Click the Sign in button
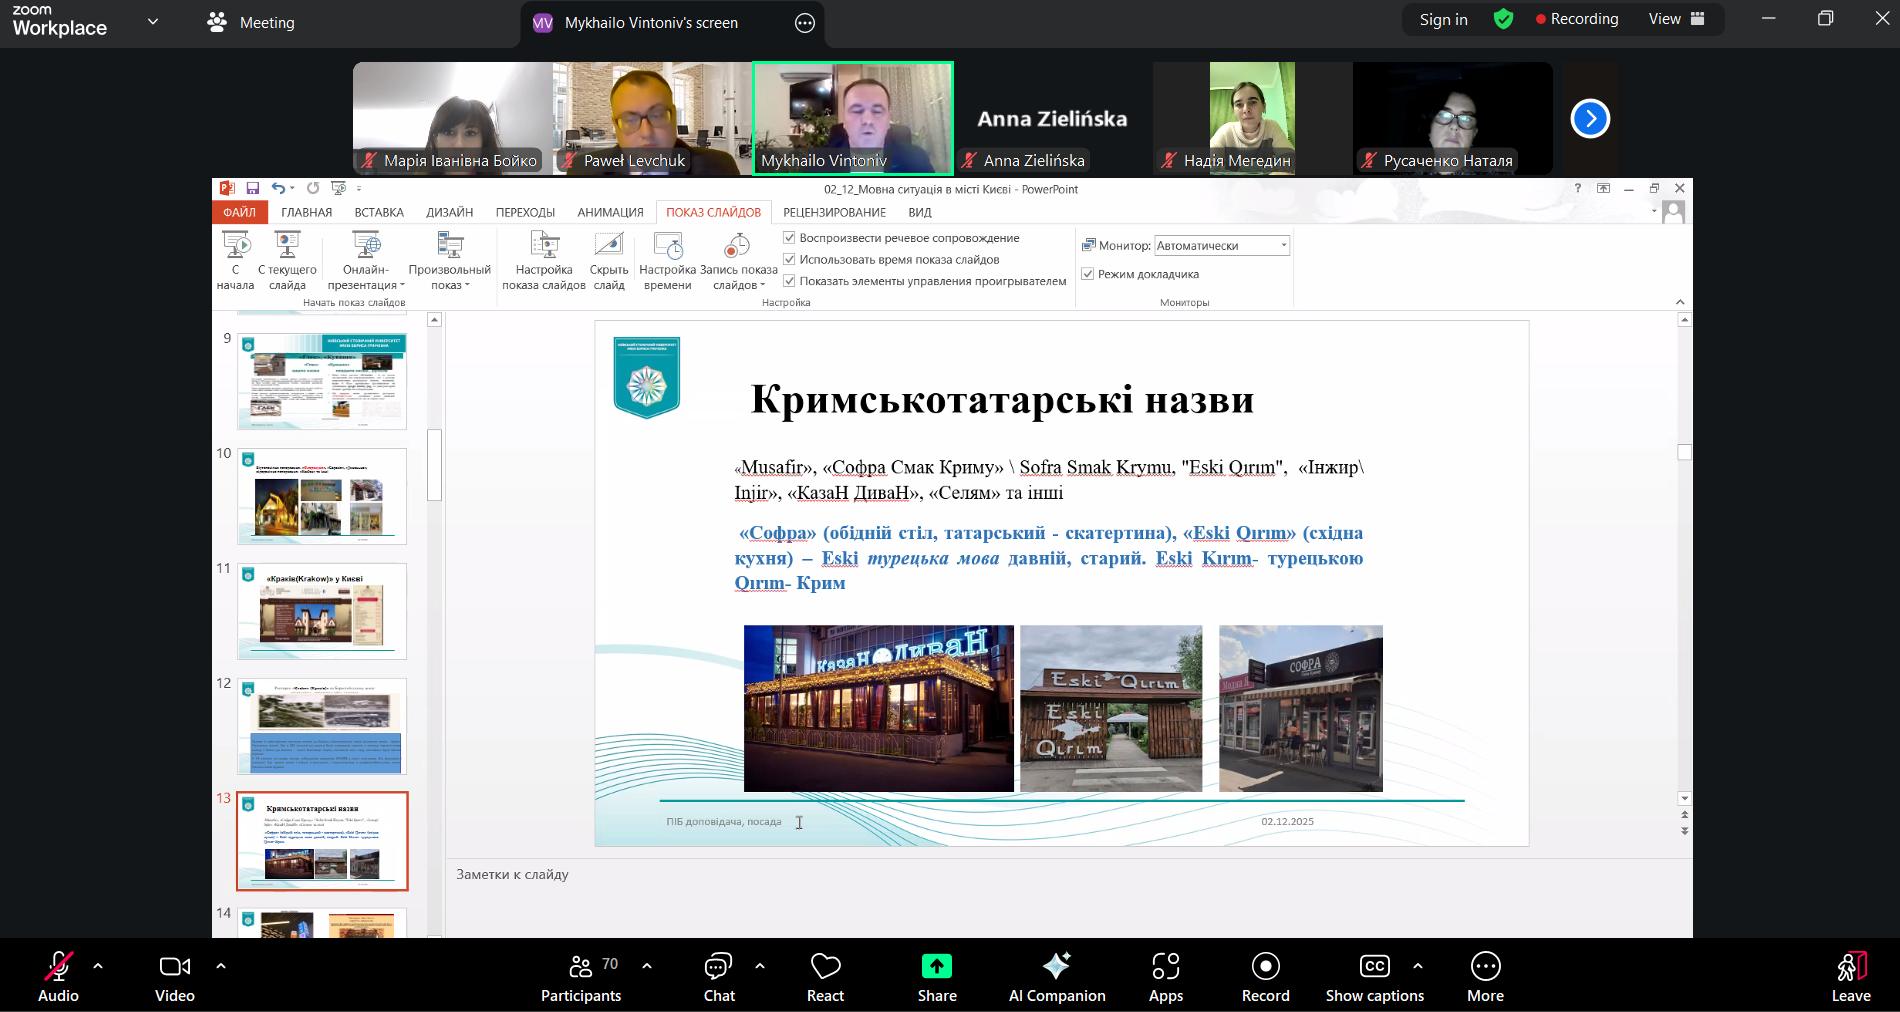 coord(1443,20)
